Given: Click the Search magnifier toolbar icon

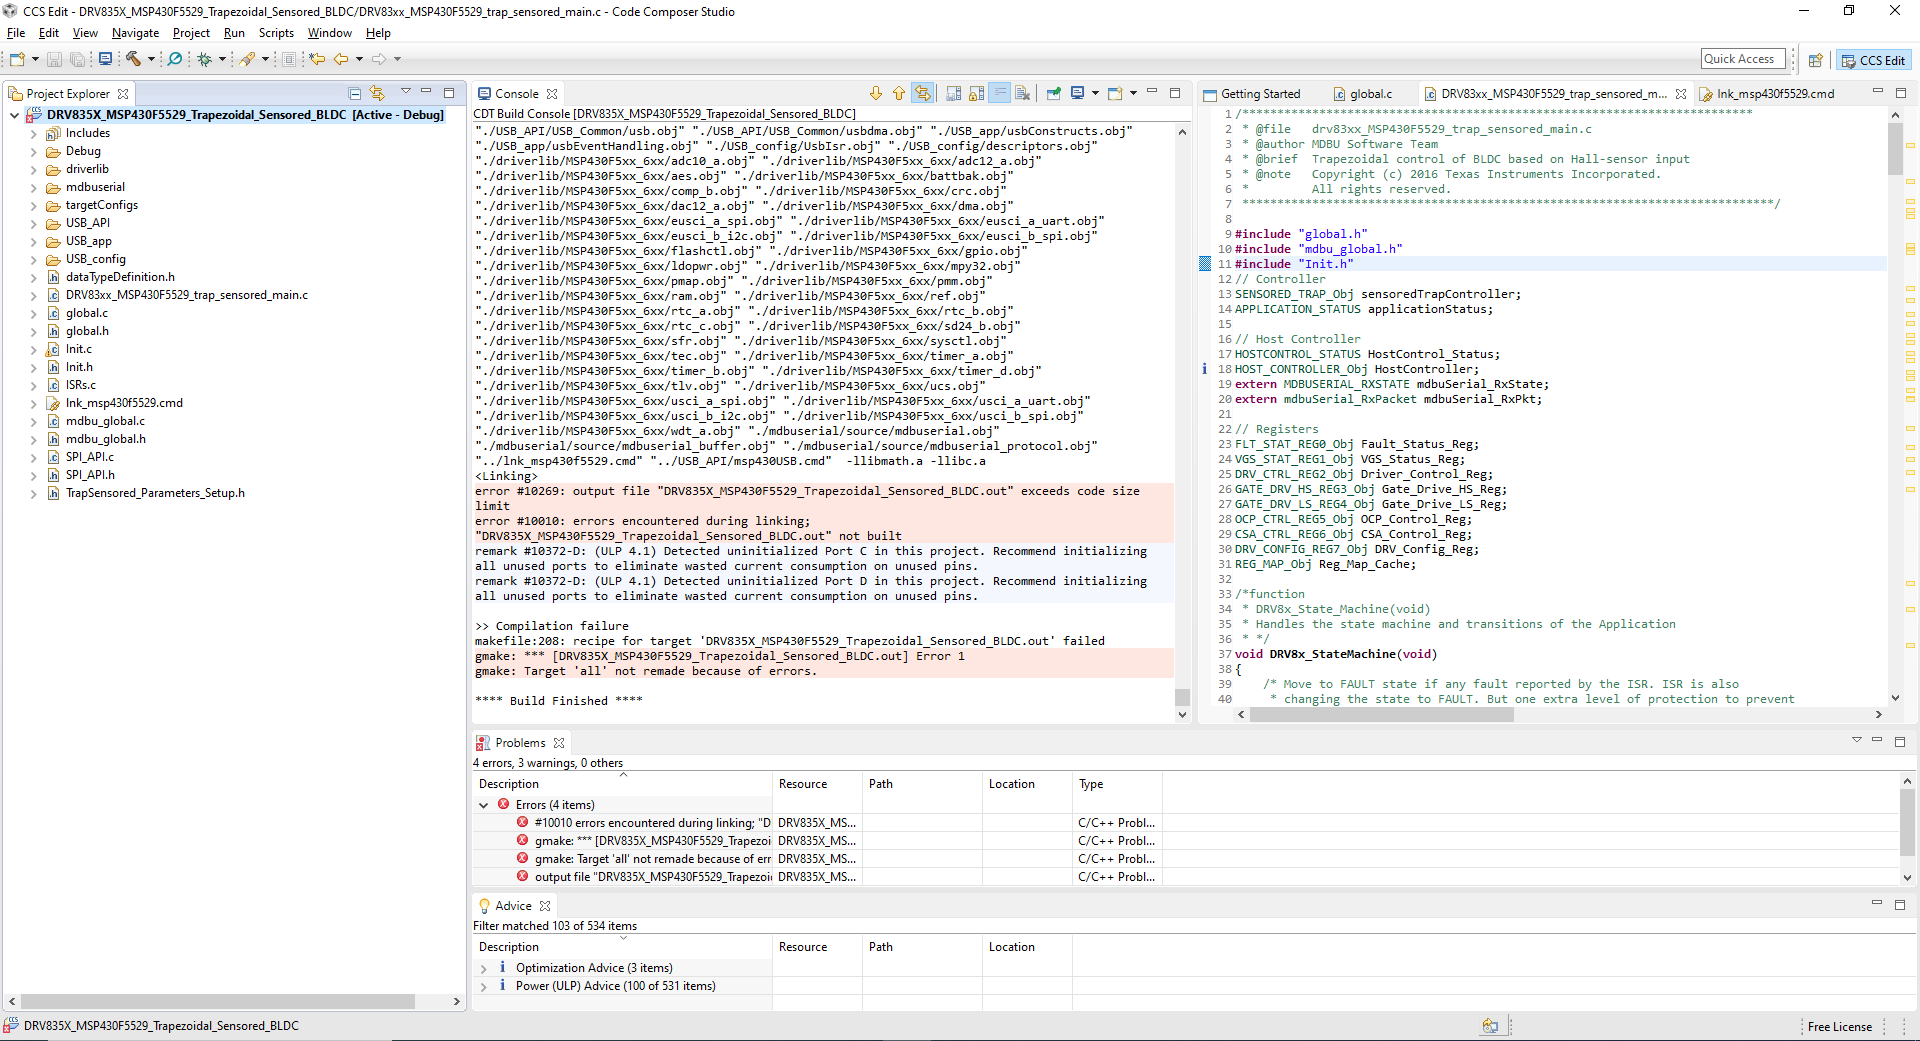Looking at the screenshot, I should 175,59.
